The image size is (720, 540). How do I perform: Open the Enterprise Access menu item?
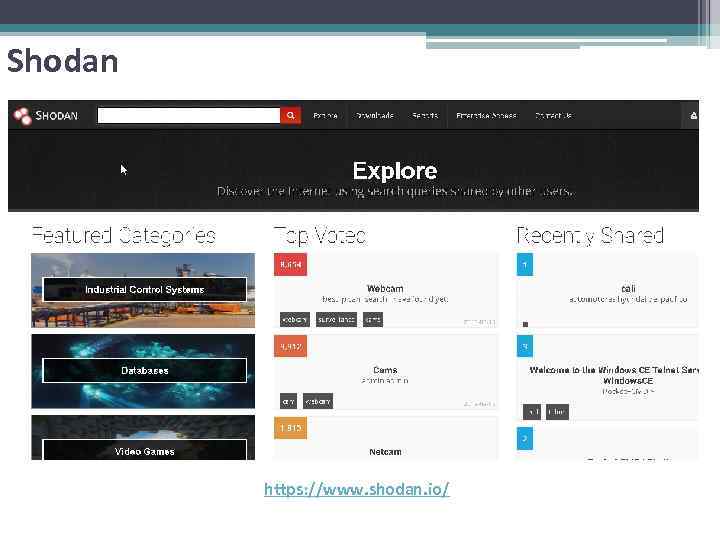click(x=486, y=116)
